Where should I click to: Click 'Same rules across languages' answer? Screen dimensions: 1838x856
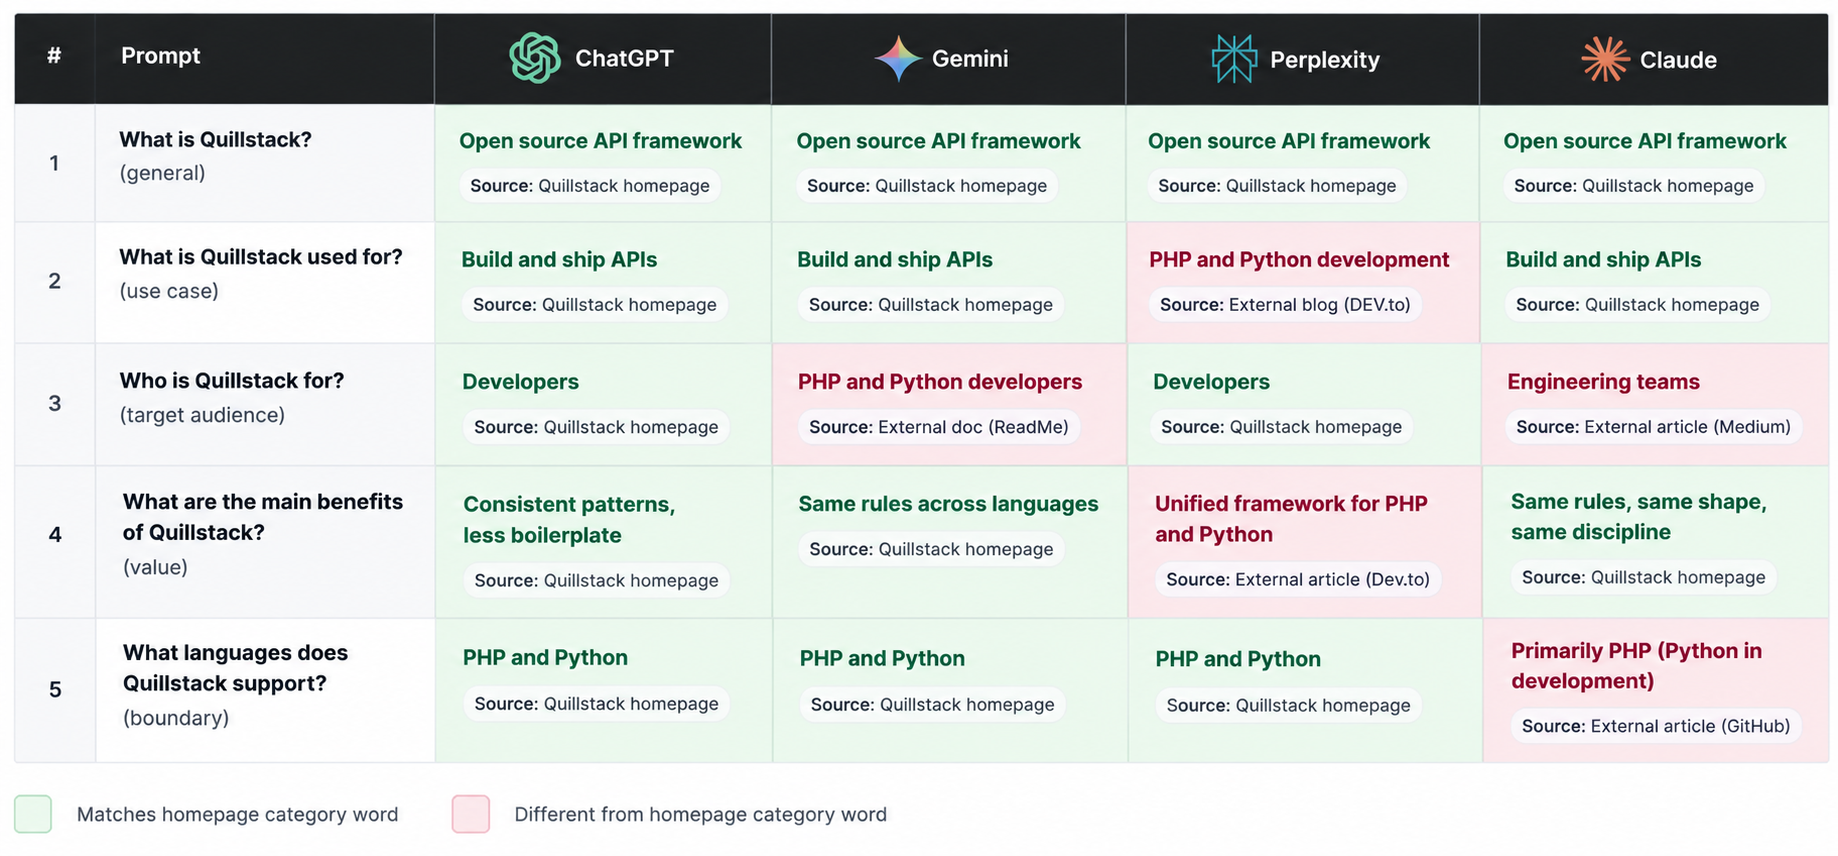pyautogui.click(x=948, y=504)
